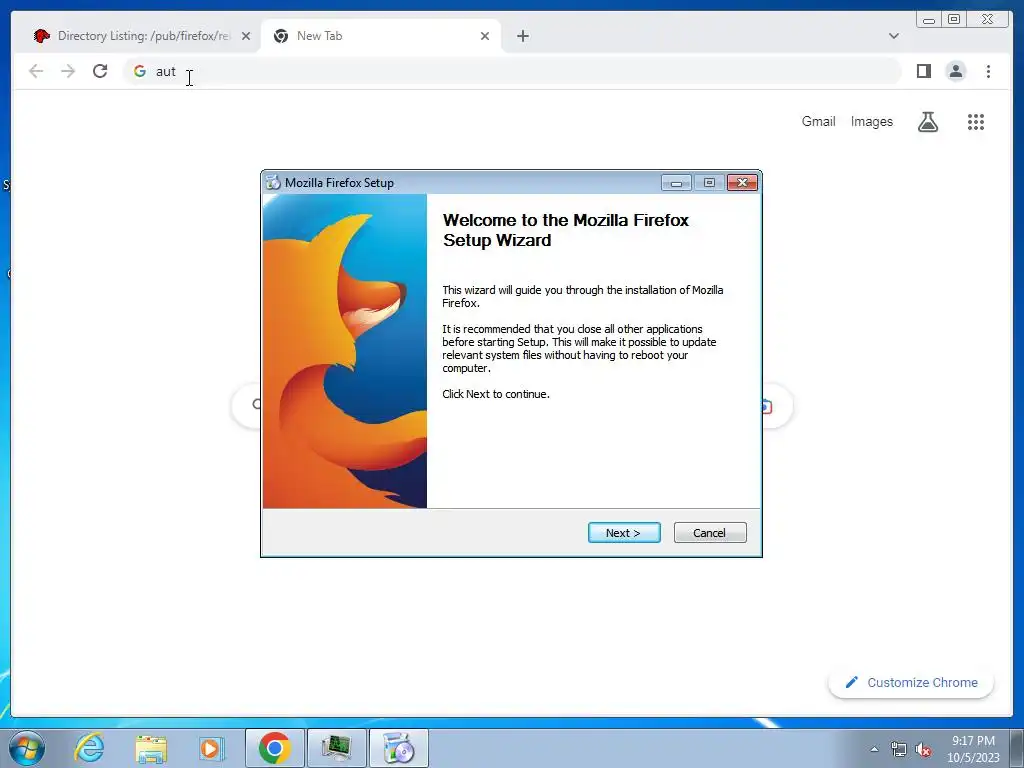Click the Firefox Setup title bar icon
The width and height of the screenshot is (1024, 768).
(272, 183)
